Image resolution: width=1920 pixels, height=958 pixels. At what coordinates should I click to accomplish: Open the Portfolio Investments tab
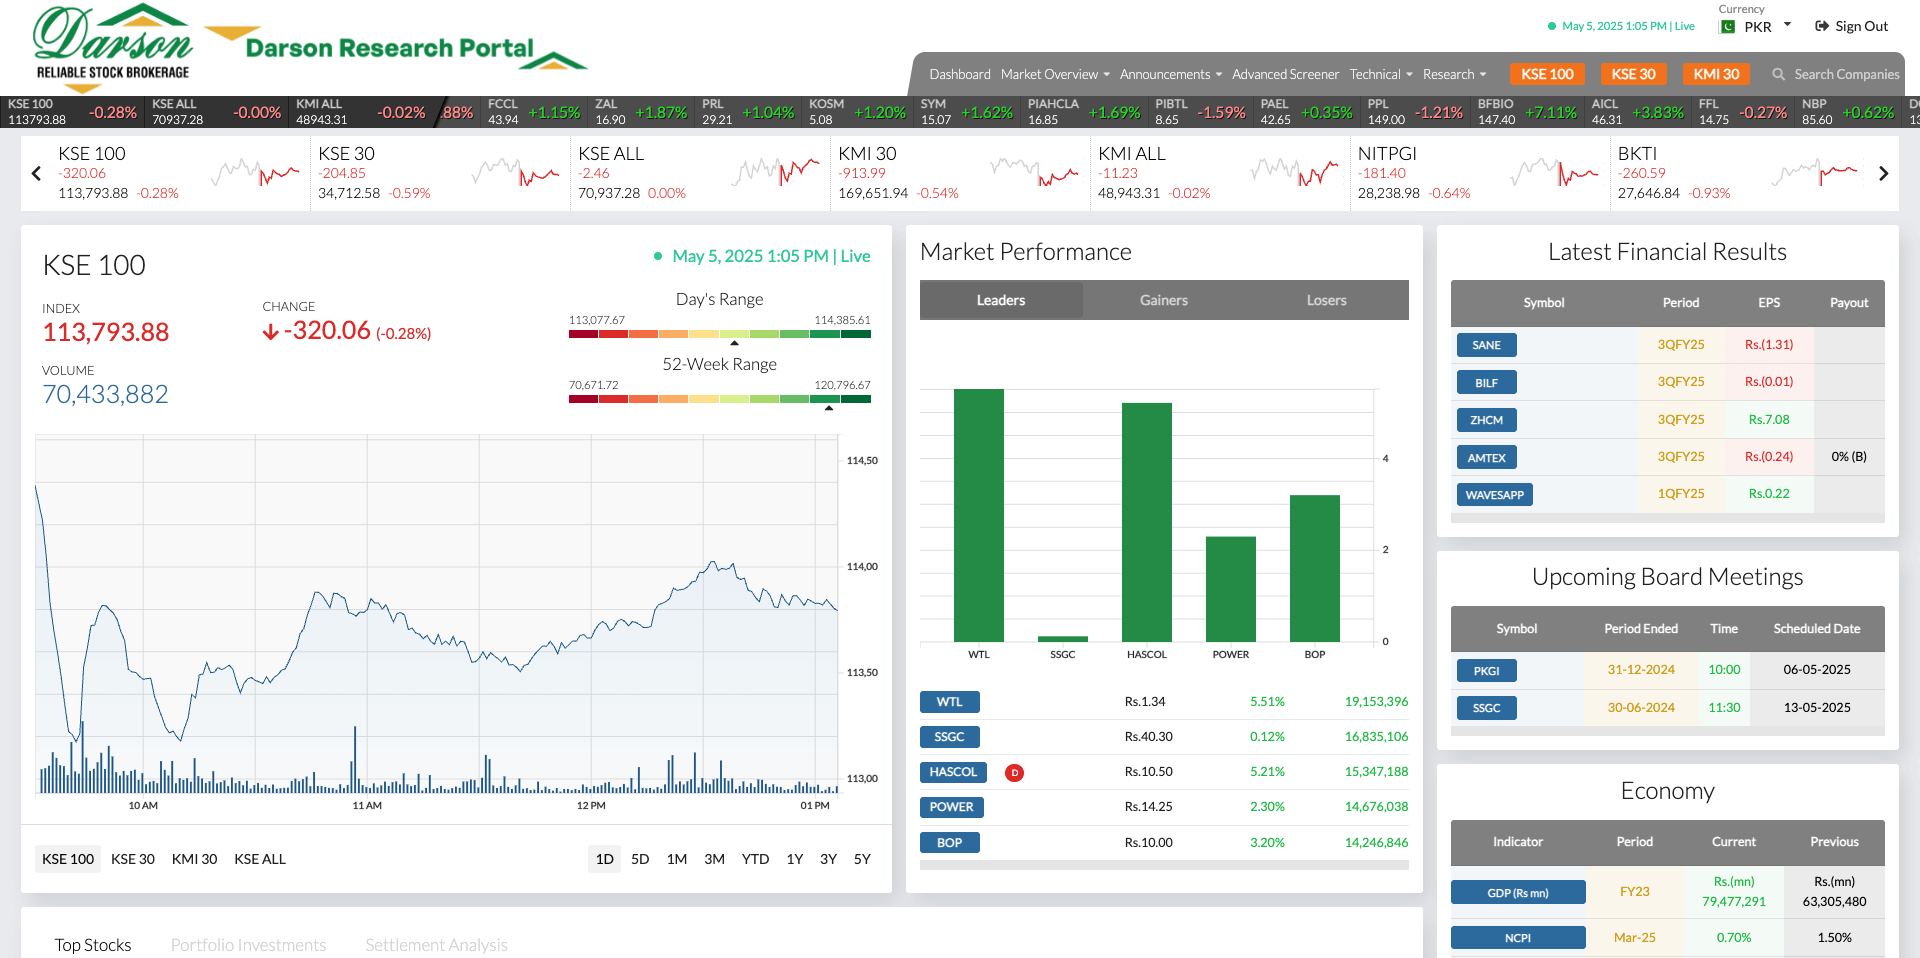(x=248, y=945)
